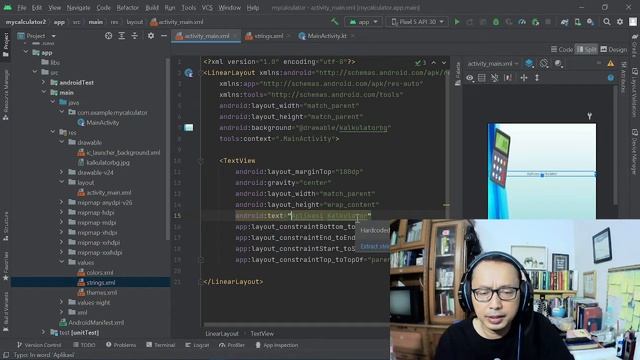Image resolution: width=640 pixels, height=360 pixels.
Task: Open the Device Manager phone icon in toolbar
Action: 578,22
